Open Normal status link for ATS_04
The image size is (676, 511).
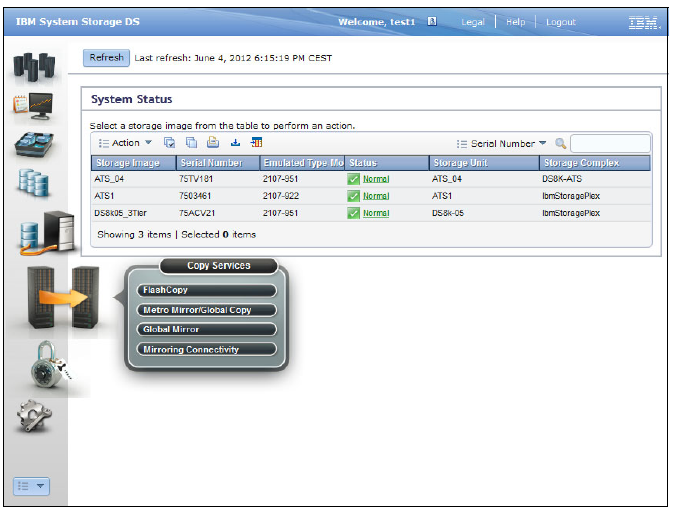376,179
